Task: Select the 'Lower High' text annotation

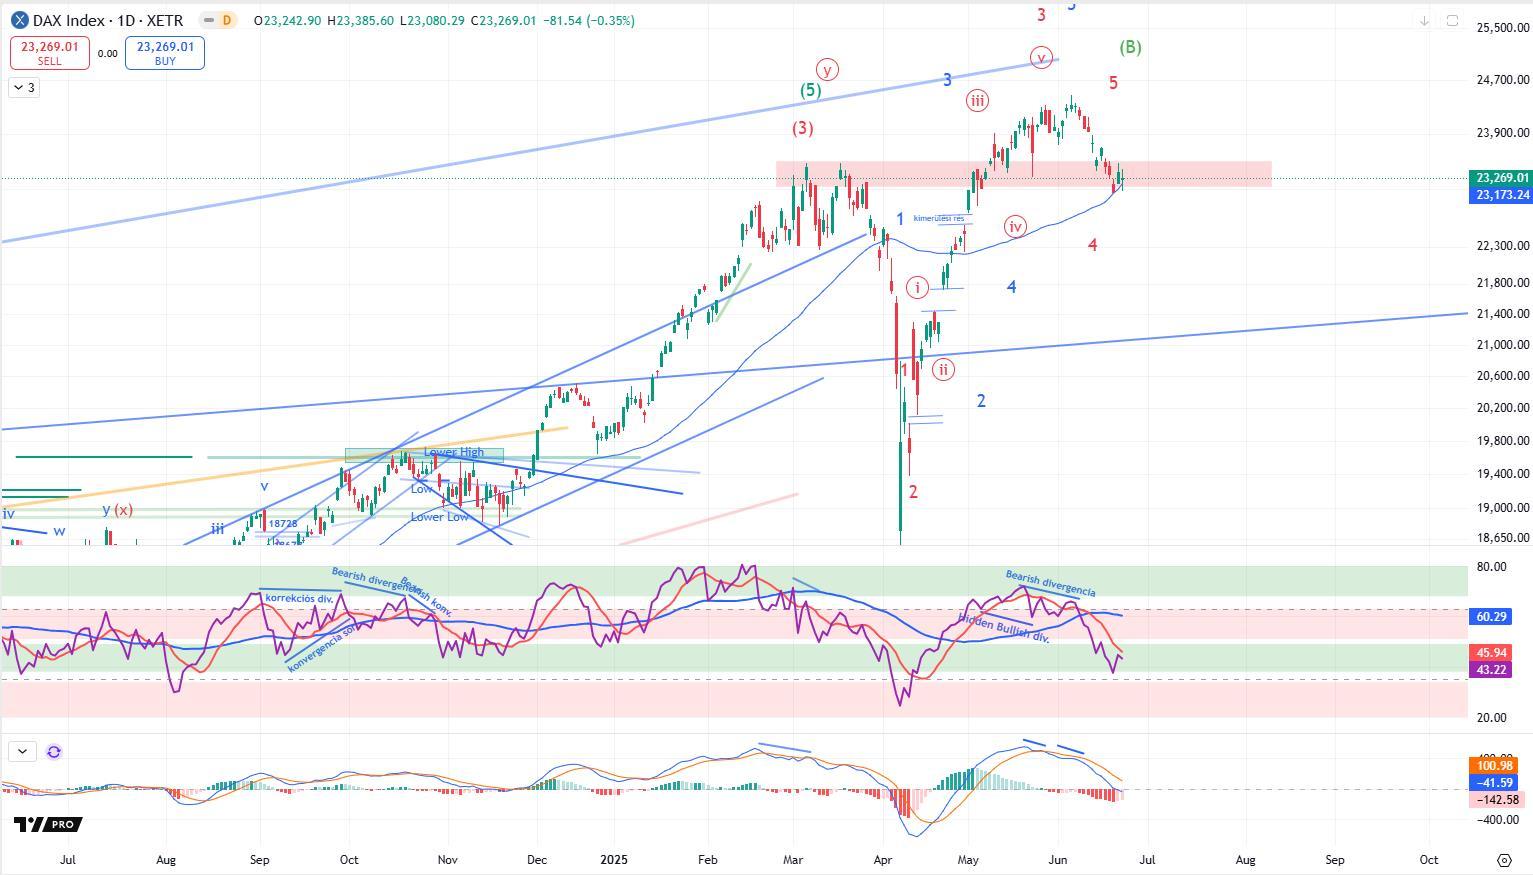Action: click(x=453, y=452)
